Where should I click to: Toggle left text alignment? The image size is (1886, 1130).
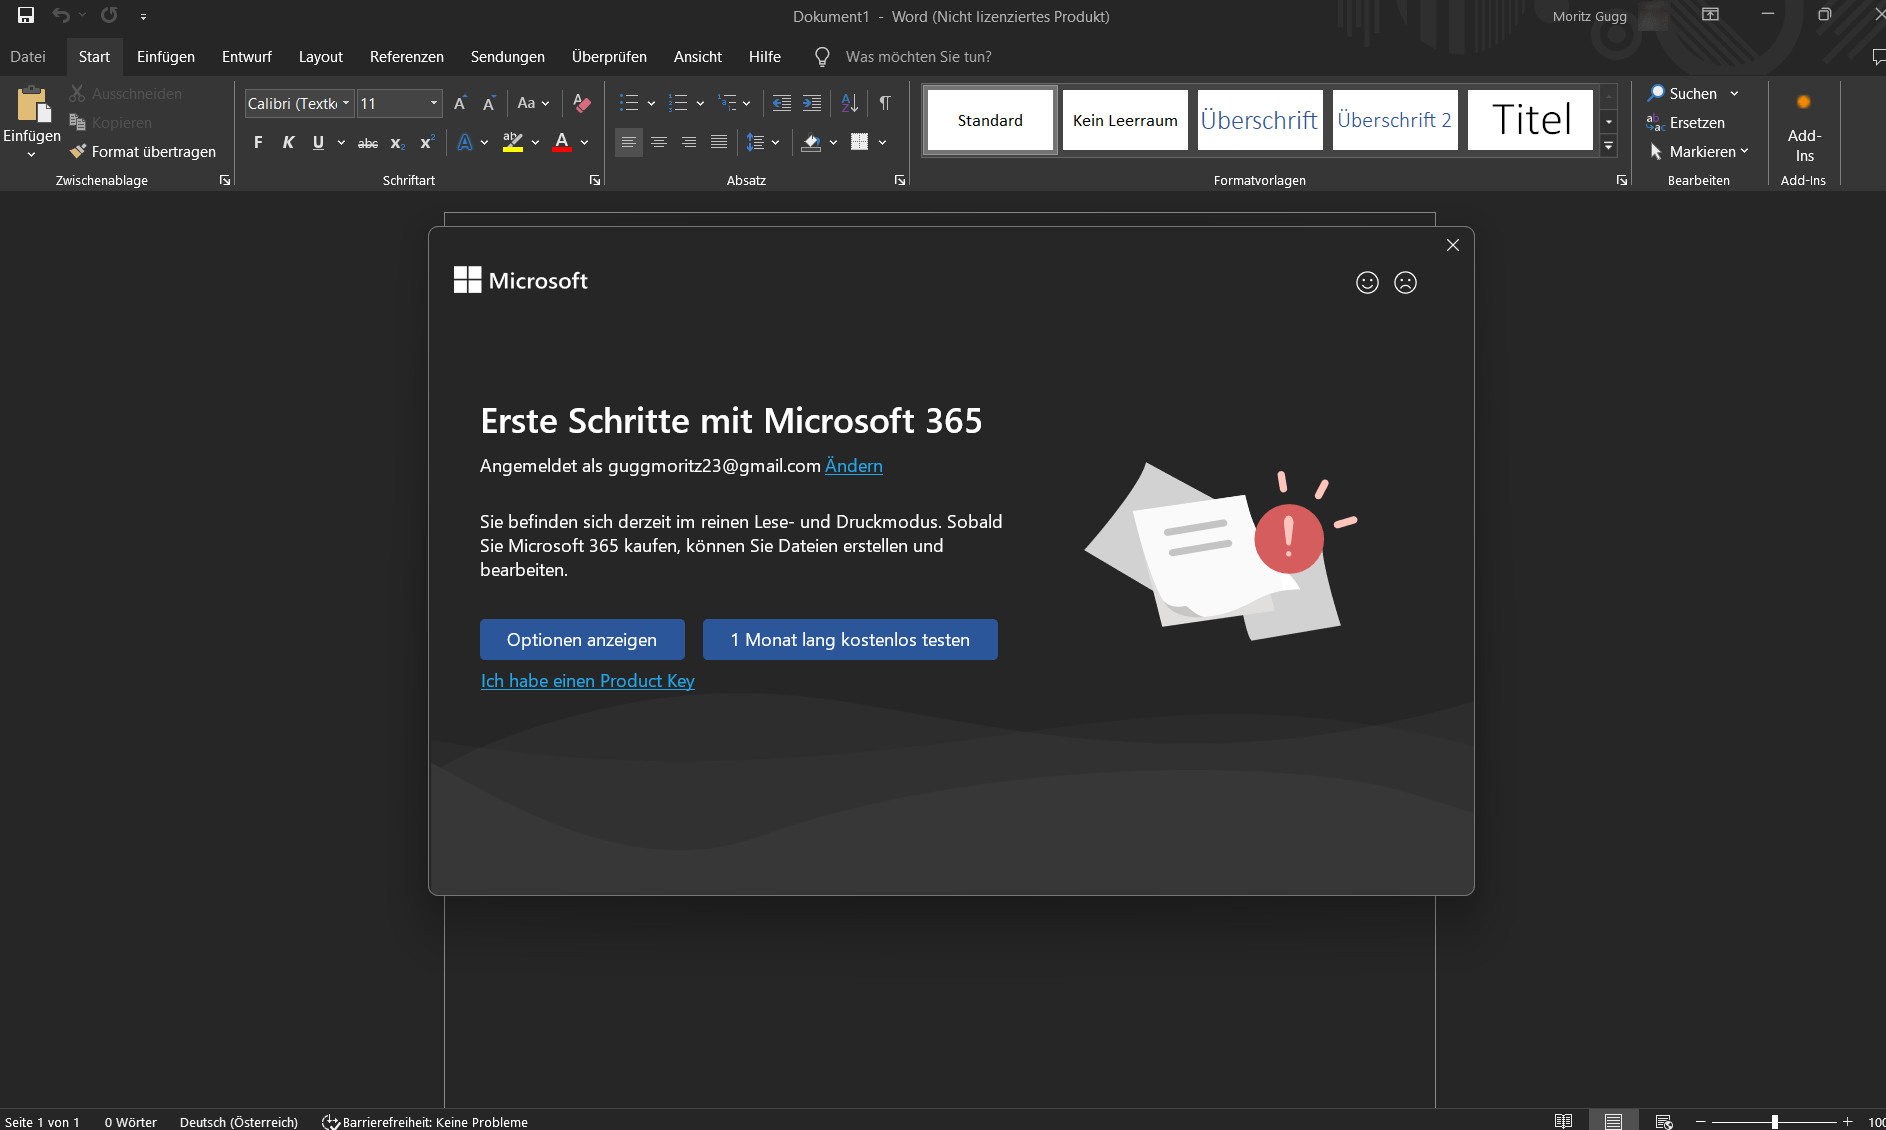pyautogui.click(x=629, y=143)
